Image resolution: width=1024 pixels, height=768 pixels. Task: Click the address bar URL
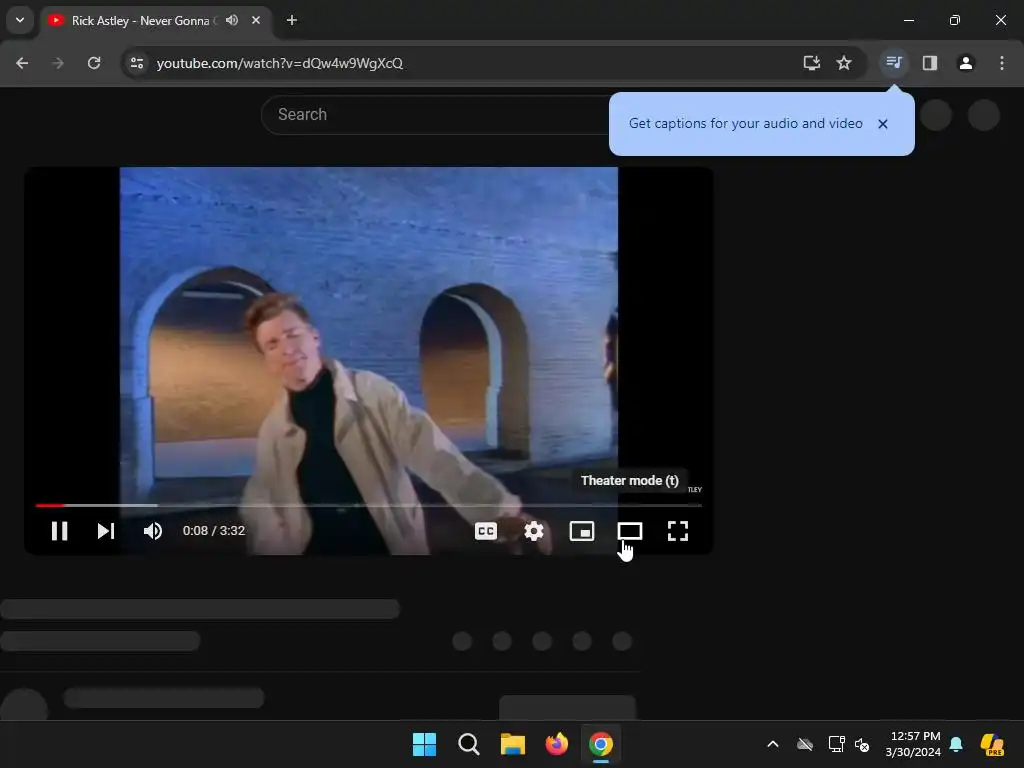click(x=280, y=63)
